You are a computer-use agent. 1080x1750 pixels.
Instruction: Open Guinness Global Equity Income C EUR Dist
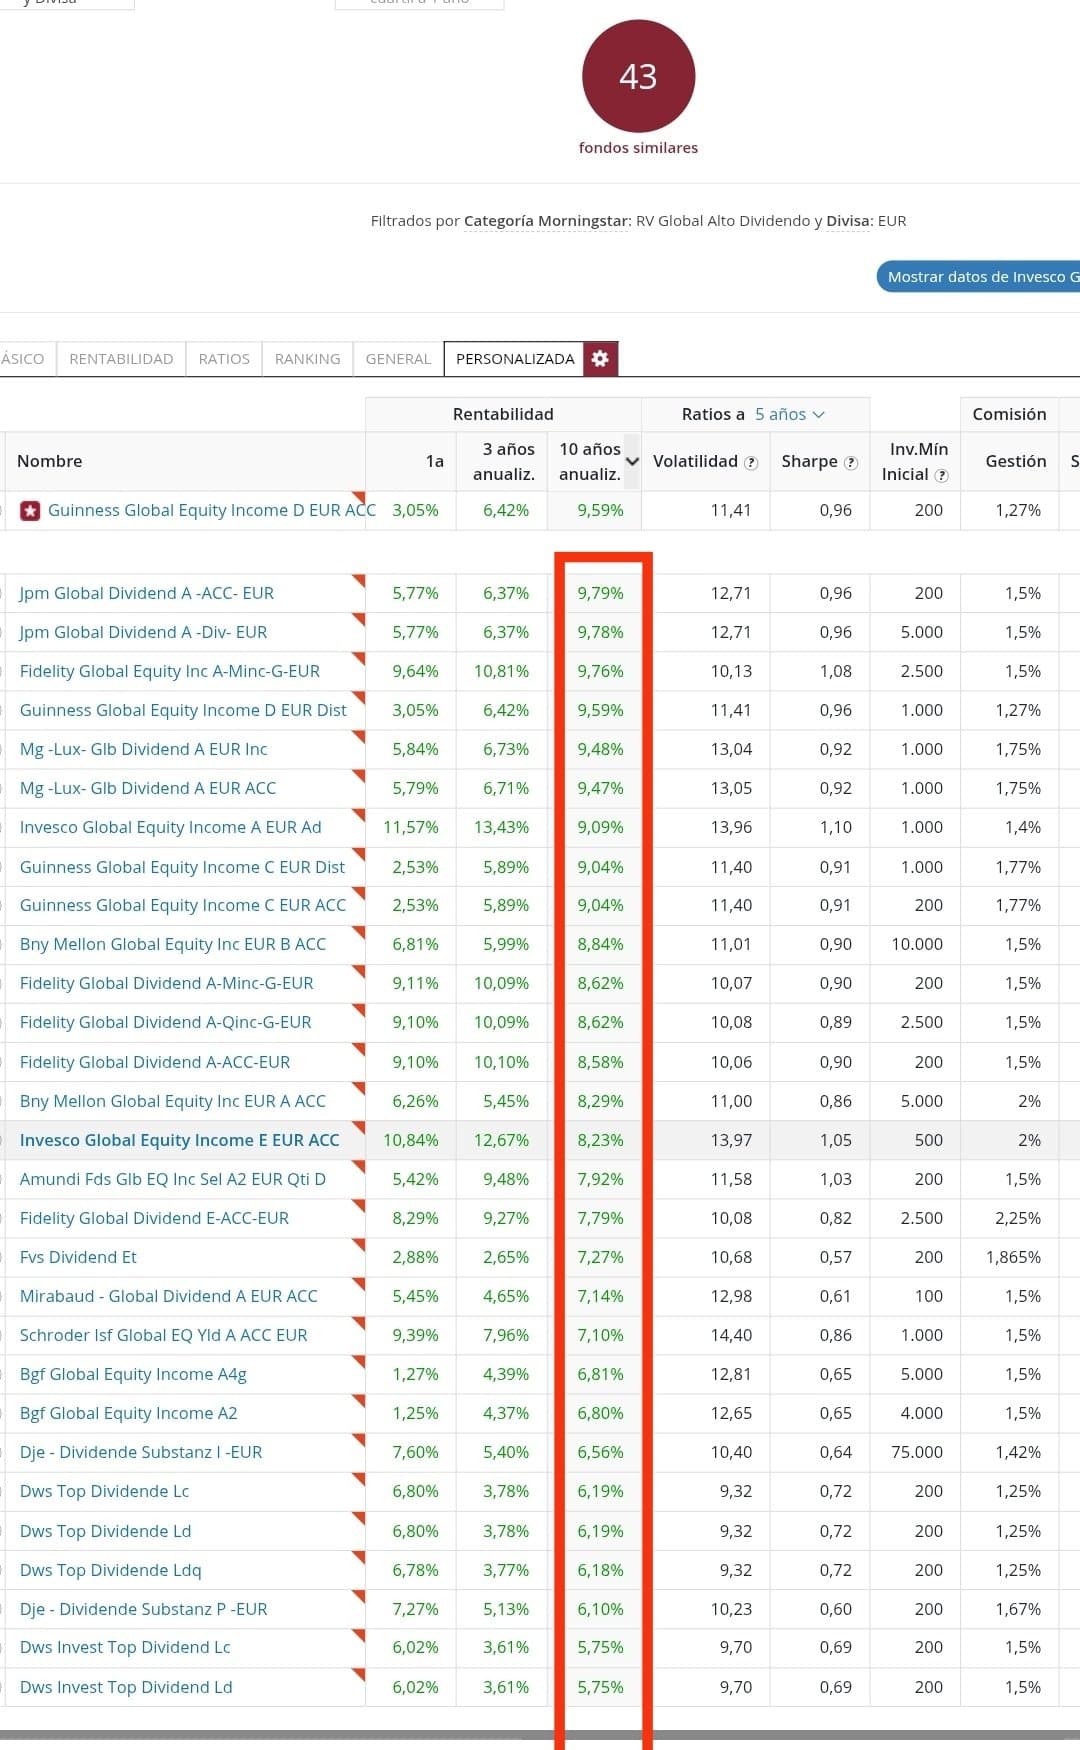pyautogui.click(x=182, y=867)
